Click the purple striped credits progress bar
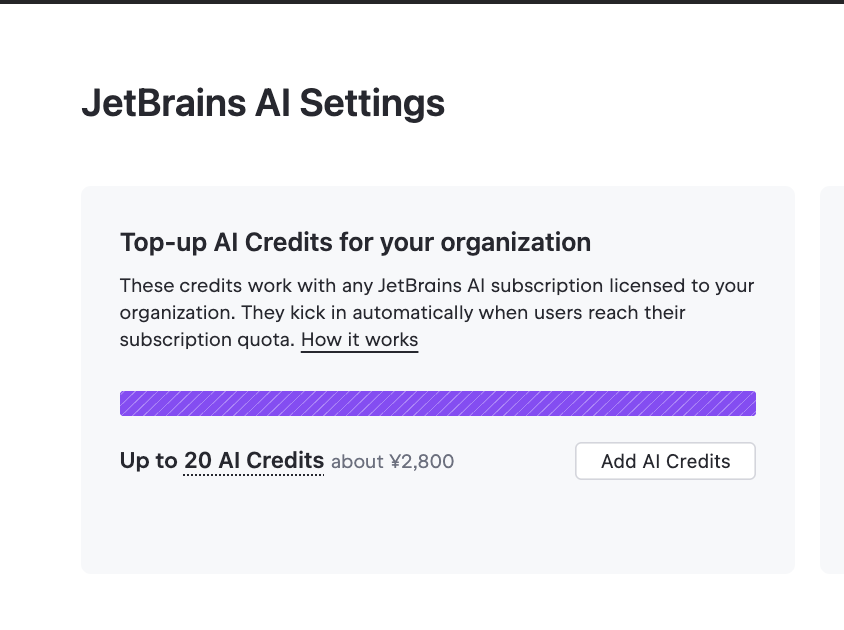The width and height of the screenshot is (844, 630). 437,403
